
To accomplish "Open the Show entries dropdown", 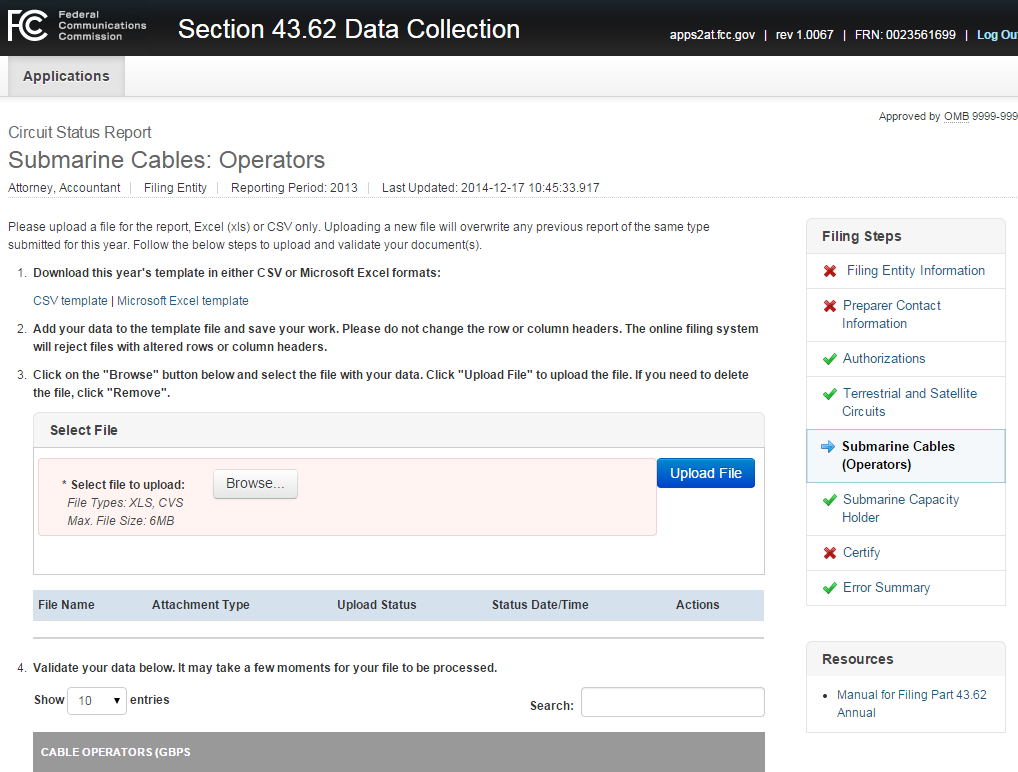I will click(97, 700).
